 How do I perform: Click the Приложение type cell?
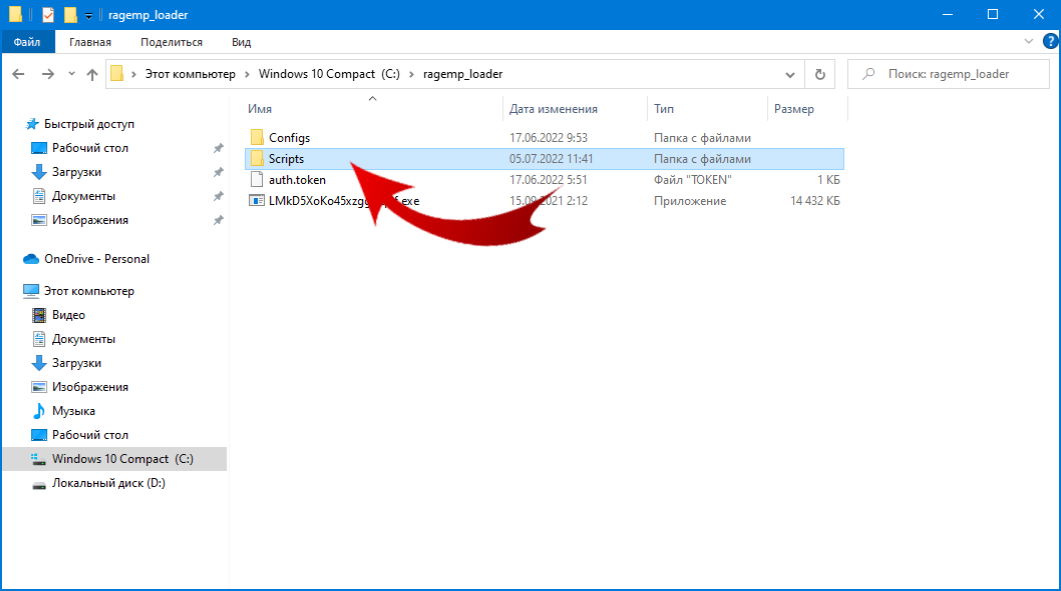[x=690, y=200]
